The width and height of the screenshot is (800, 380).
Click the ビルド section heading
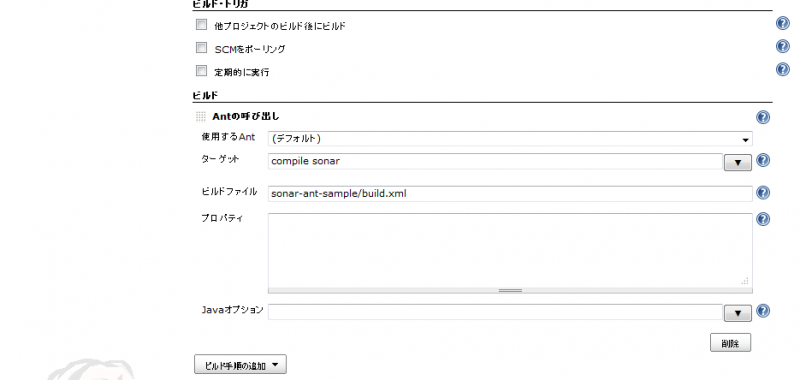[205, 95]
